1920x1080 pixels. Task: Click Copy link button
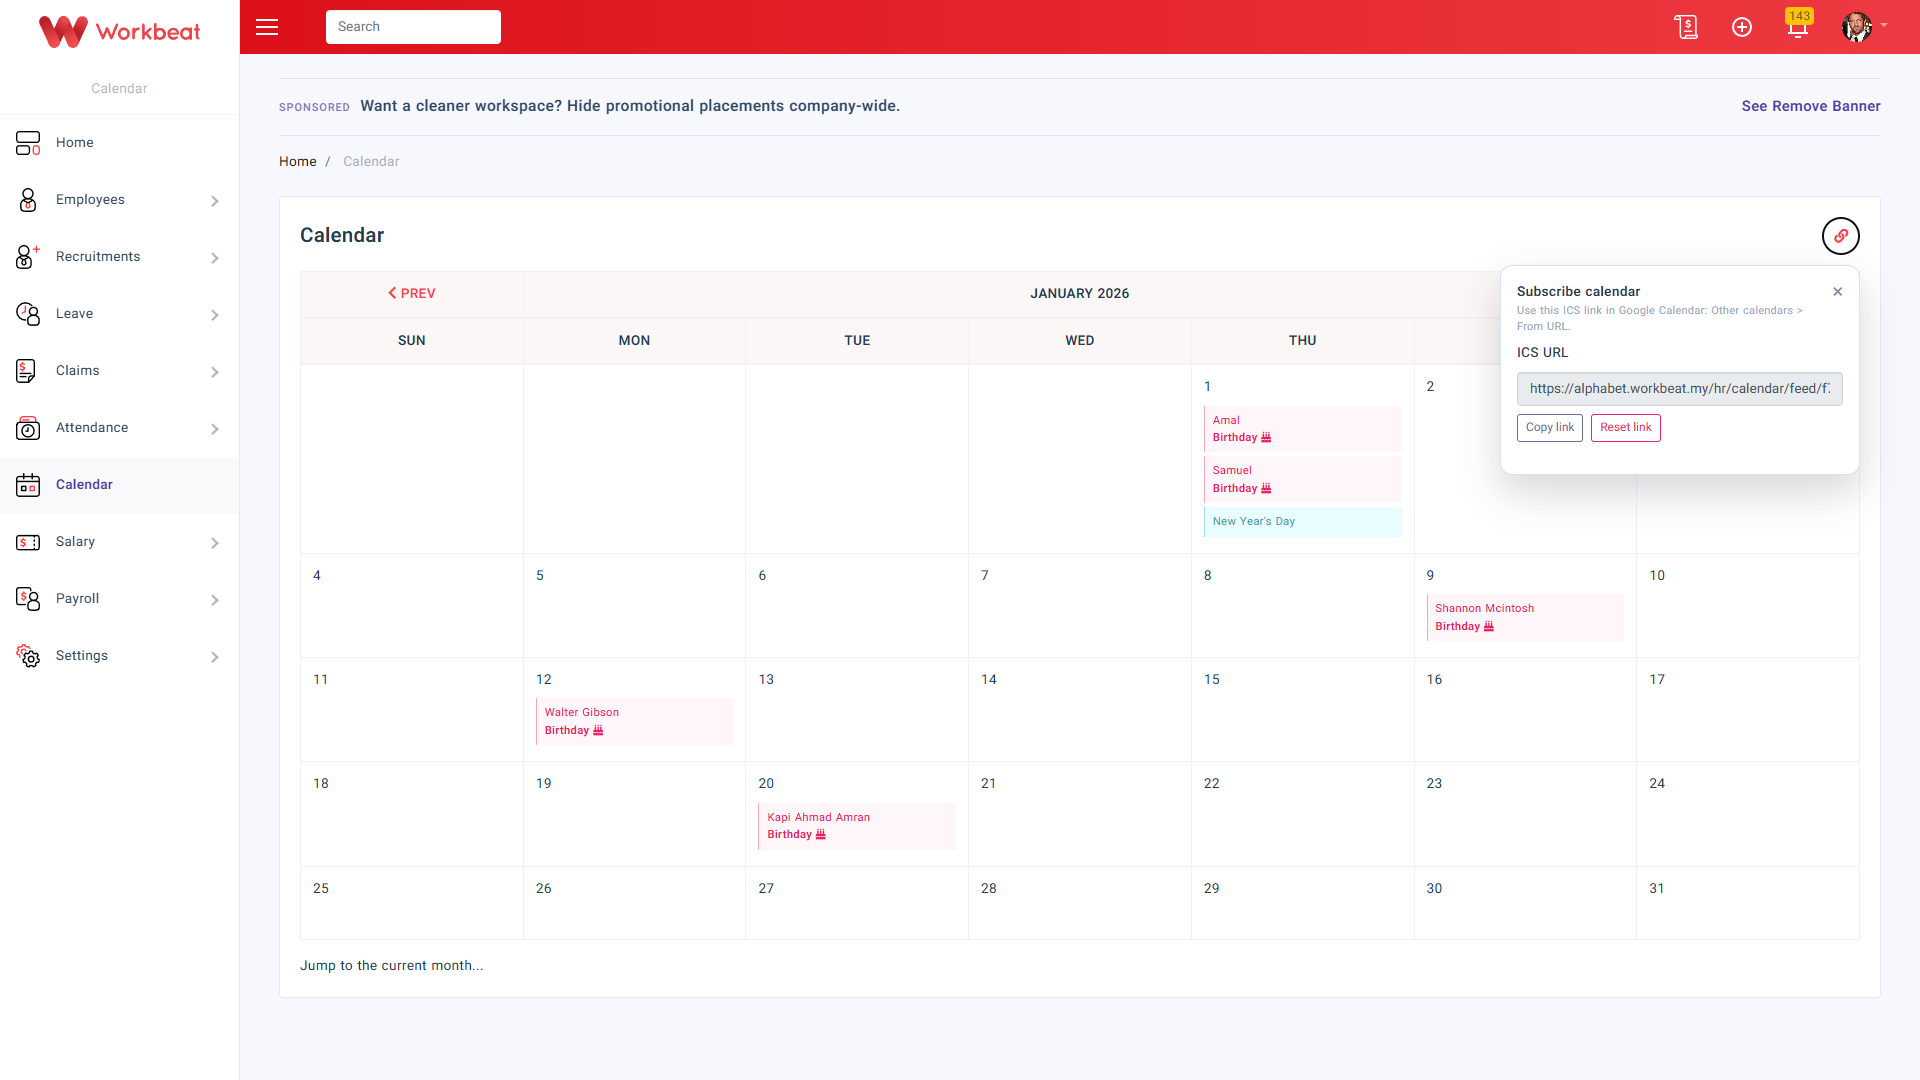click(x=1549, y=428)
